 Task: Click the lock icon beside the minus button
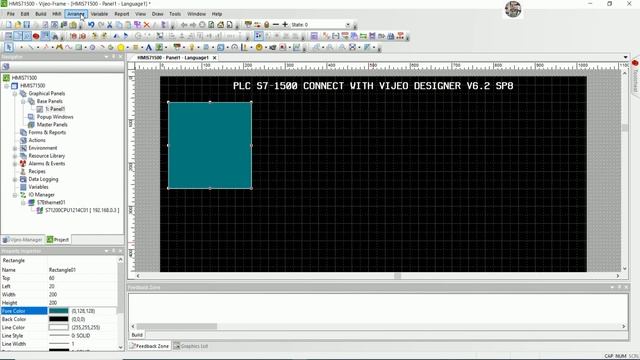click(x=267, y=25)
